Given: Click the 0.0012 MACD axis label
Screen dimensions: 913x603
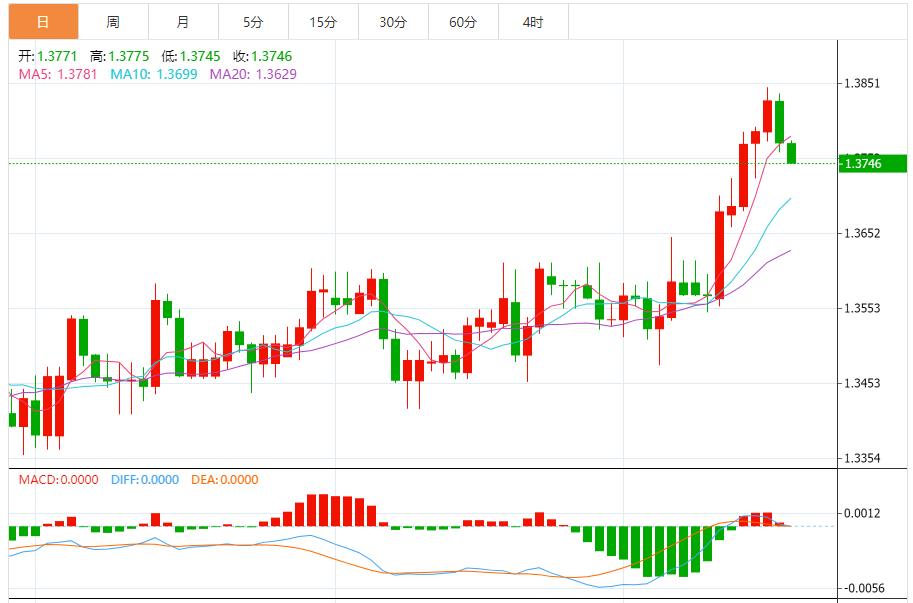Looking at the screenshot, I should pos(862,513).
